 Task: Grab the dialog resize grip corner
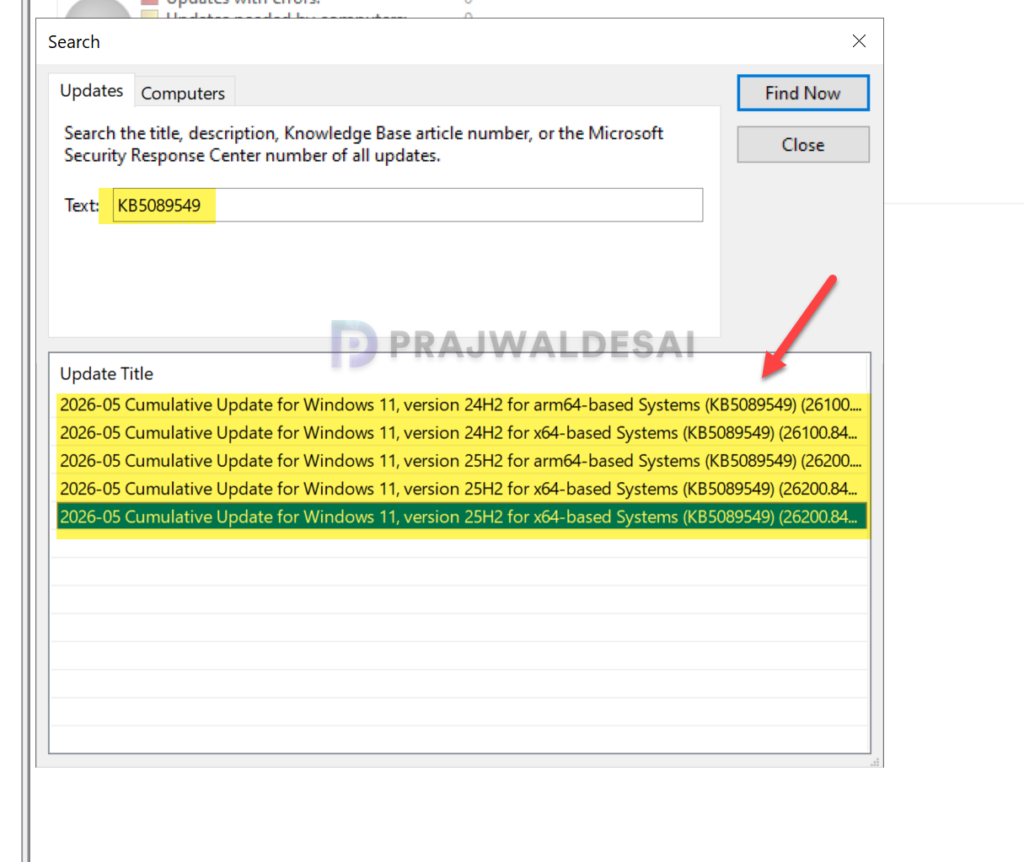tap(875, 761)
